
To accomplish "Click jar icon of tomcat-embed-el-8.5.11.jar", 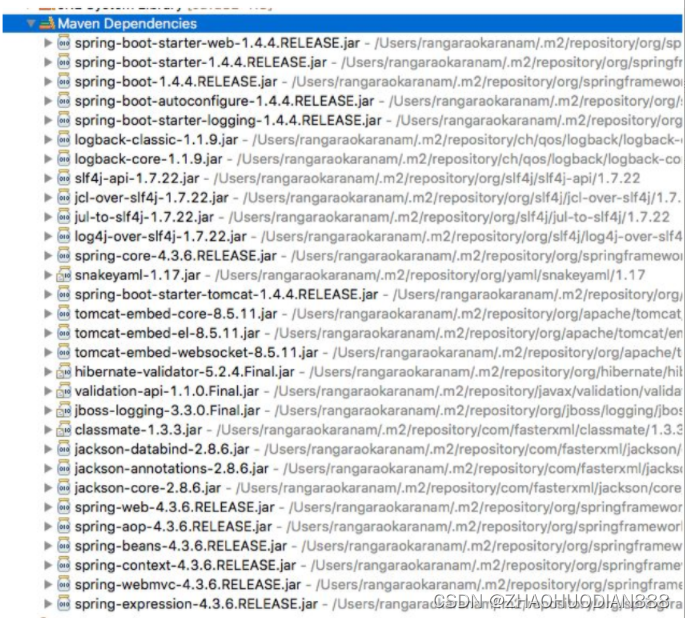I will (x=64, y=333).
